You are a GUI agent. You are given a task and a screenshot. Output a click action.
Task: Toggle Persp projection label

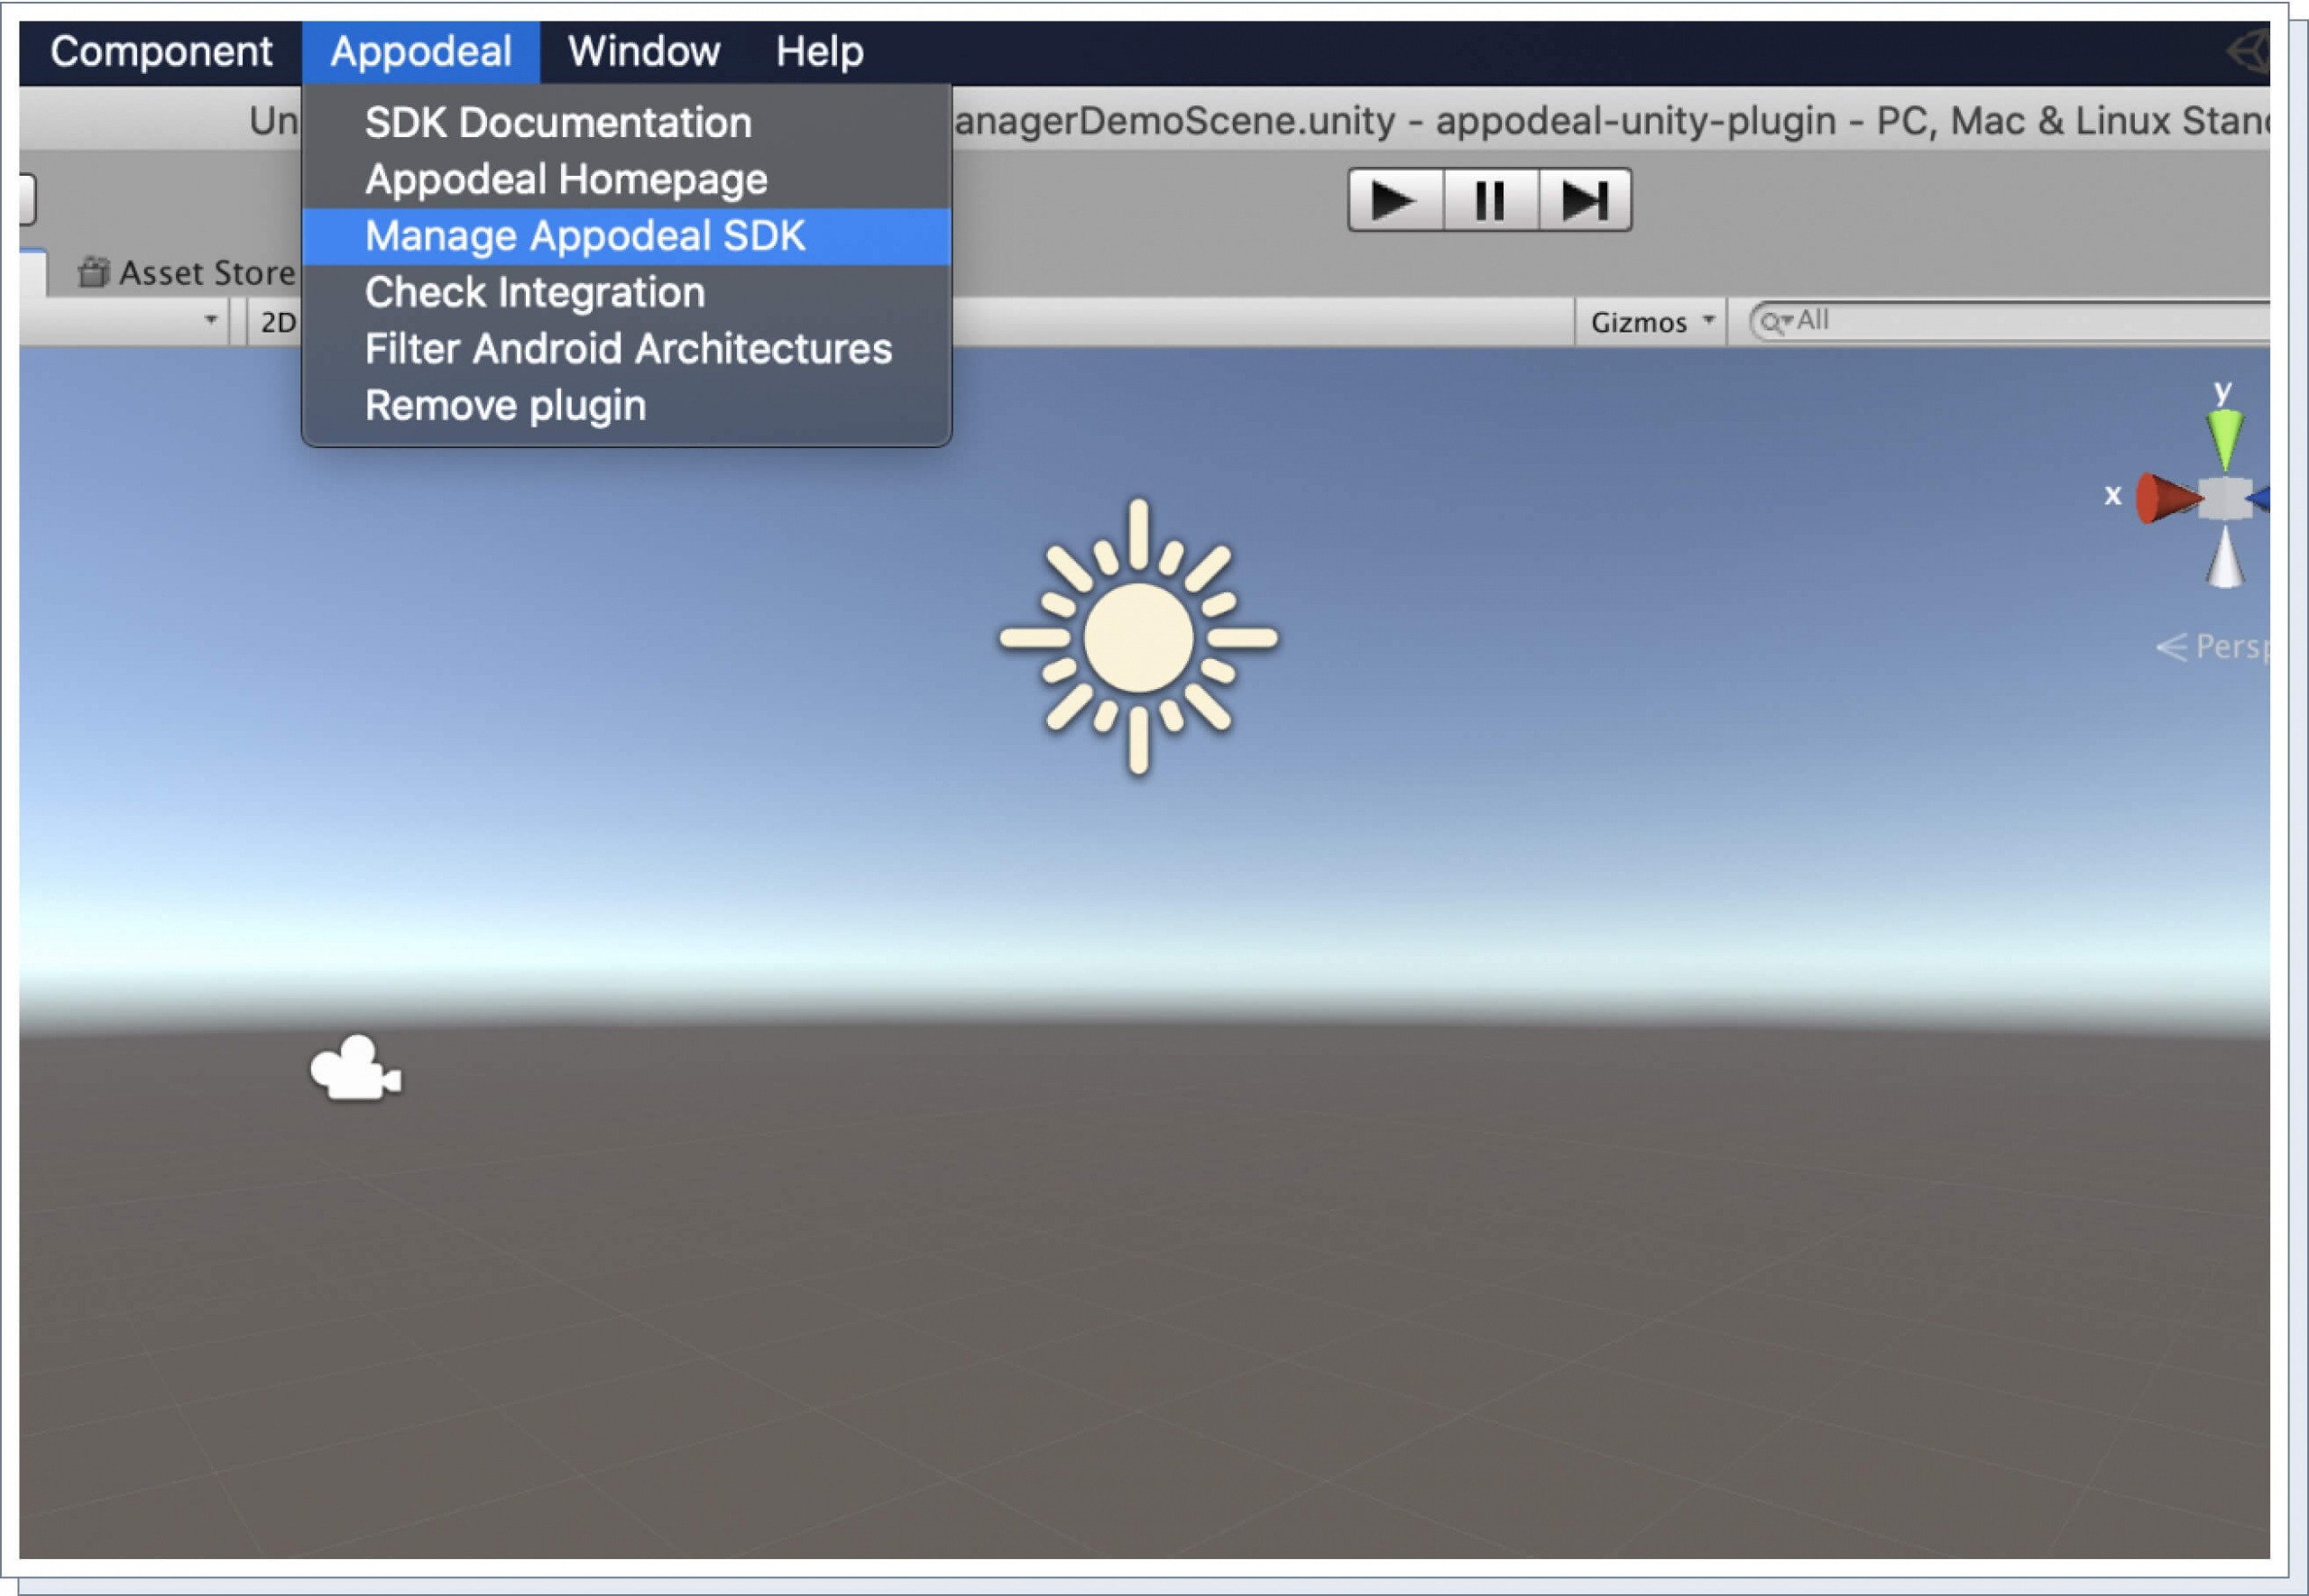tap(2213, 647)
